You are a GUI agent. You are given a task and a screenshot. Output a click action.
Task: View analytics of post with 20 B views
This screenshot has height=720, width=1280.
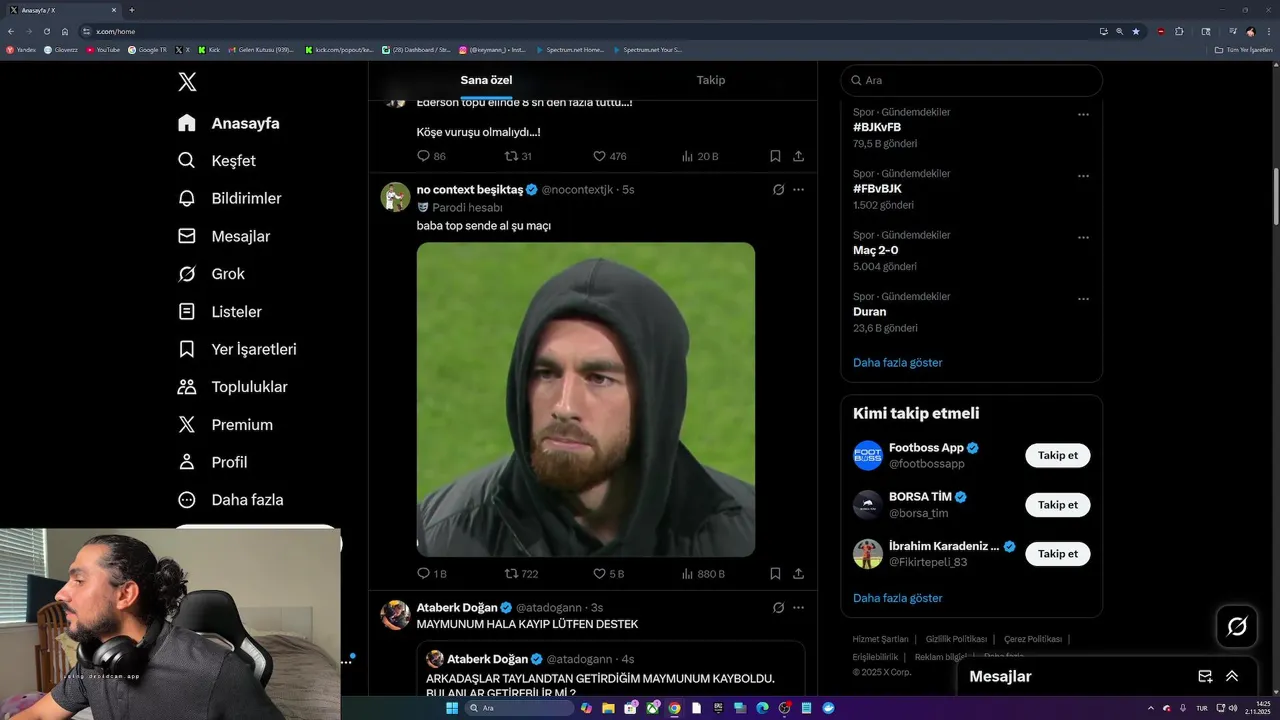700,156
